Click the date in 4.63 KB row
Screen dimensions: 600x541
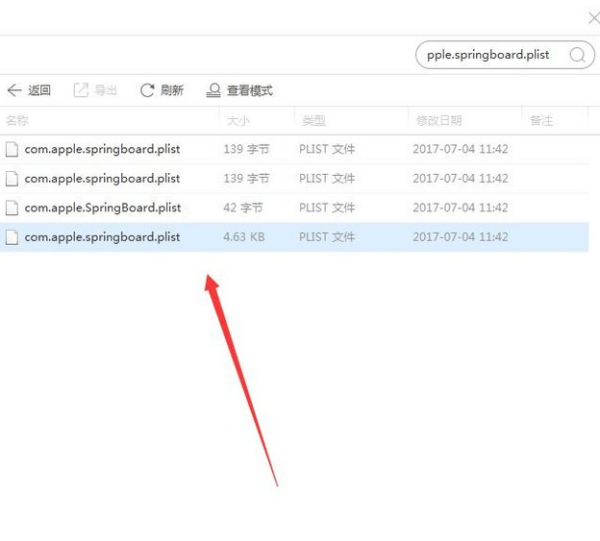[460, 237]
